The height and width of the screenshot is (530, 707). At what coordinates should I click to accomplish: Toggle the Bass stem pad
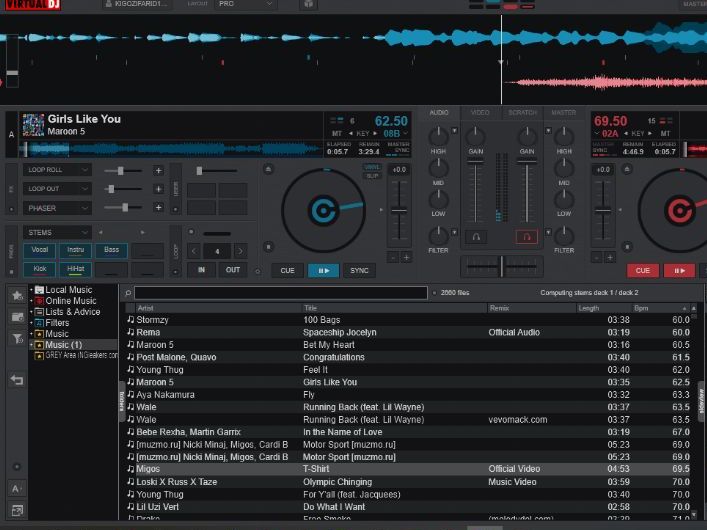point(111,250)
